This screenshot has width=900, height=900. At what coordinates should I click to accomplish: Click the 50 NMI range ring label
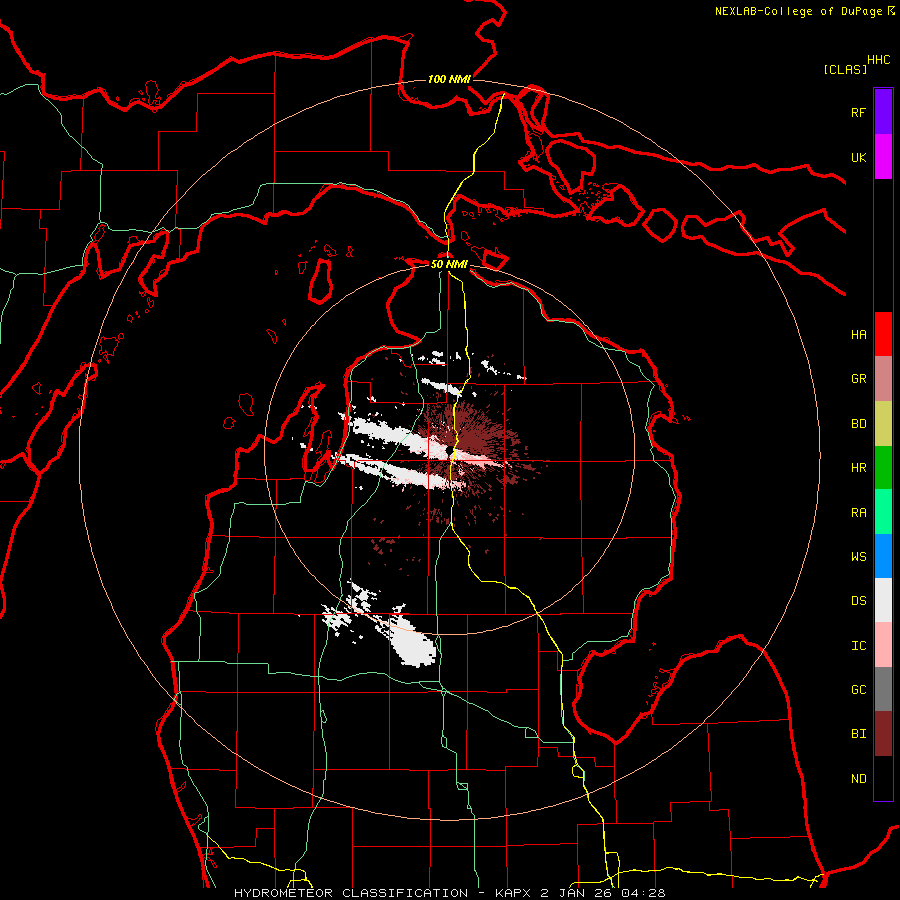tap(449, 264)
